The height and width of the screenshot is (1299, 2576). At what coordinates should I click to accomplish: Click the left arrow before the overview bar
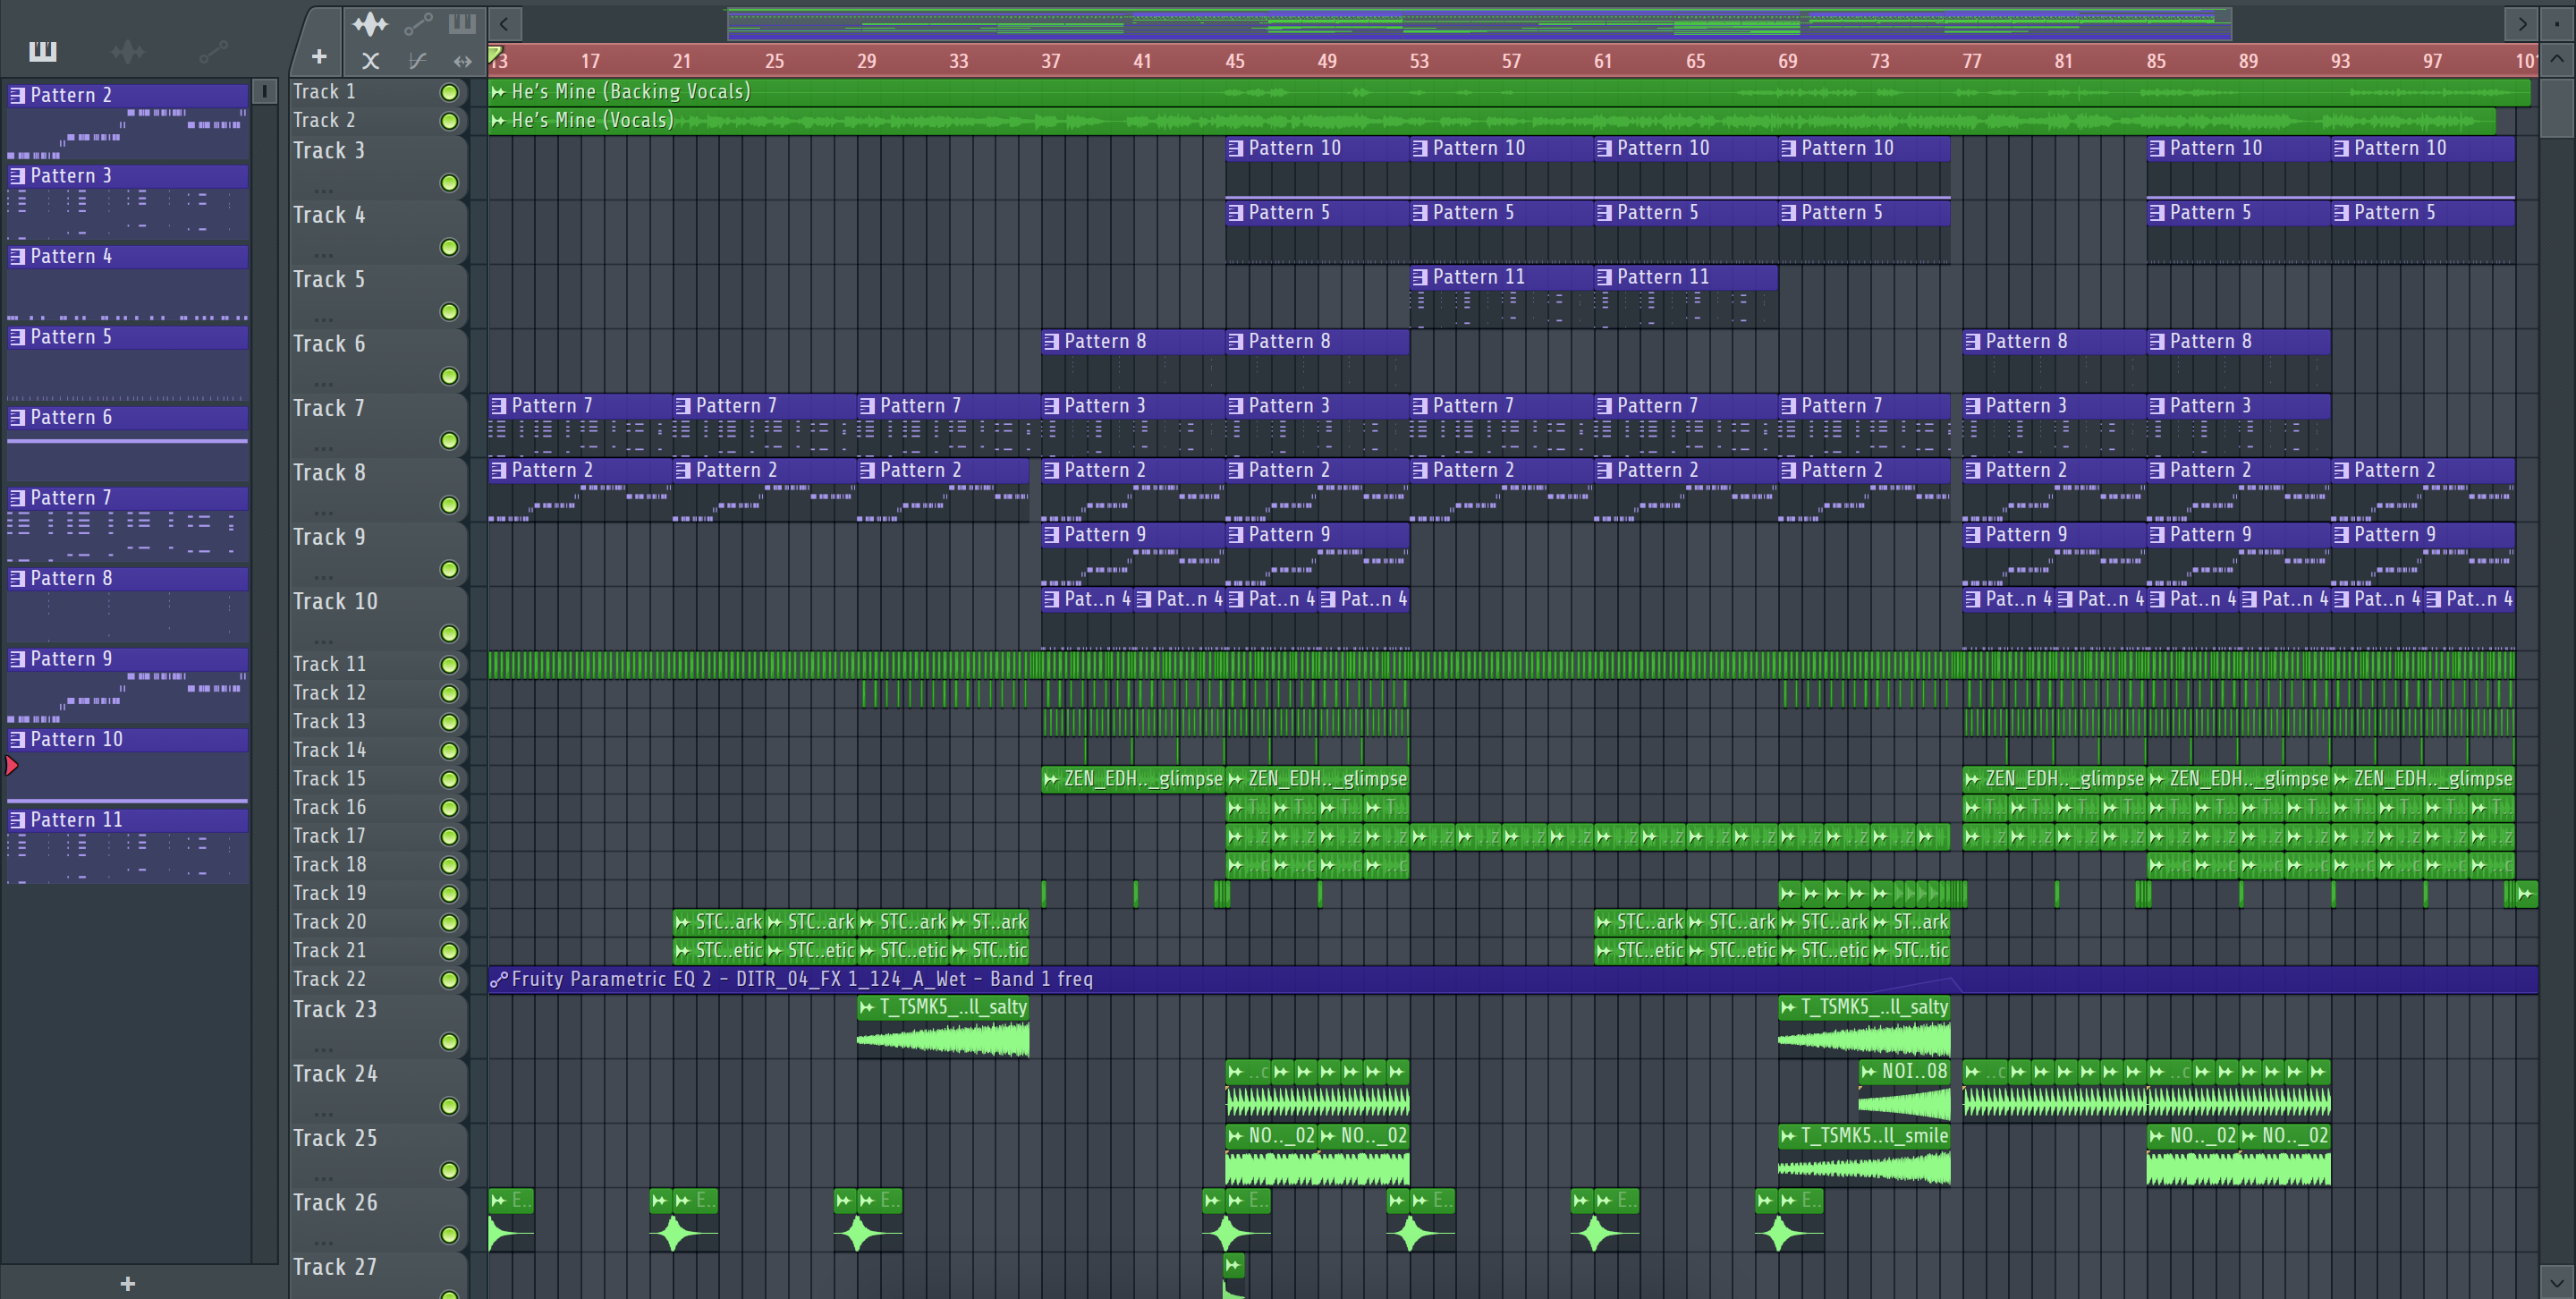505,23
